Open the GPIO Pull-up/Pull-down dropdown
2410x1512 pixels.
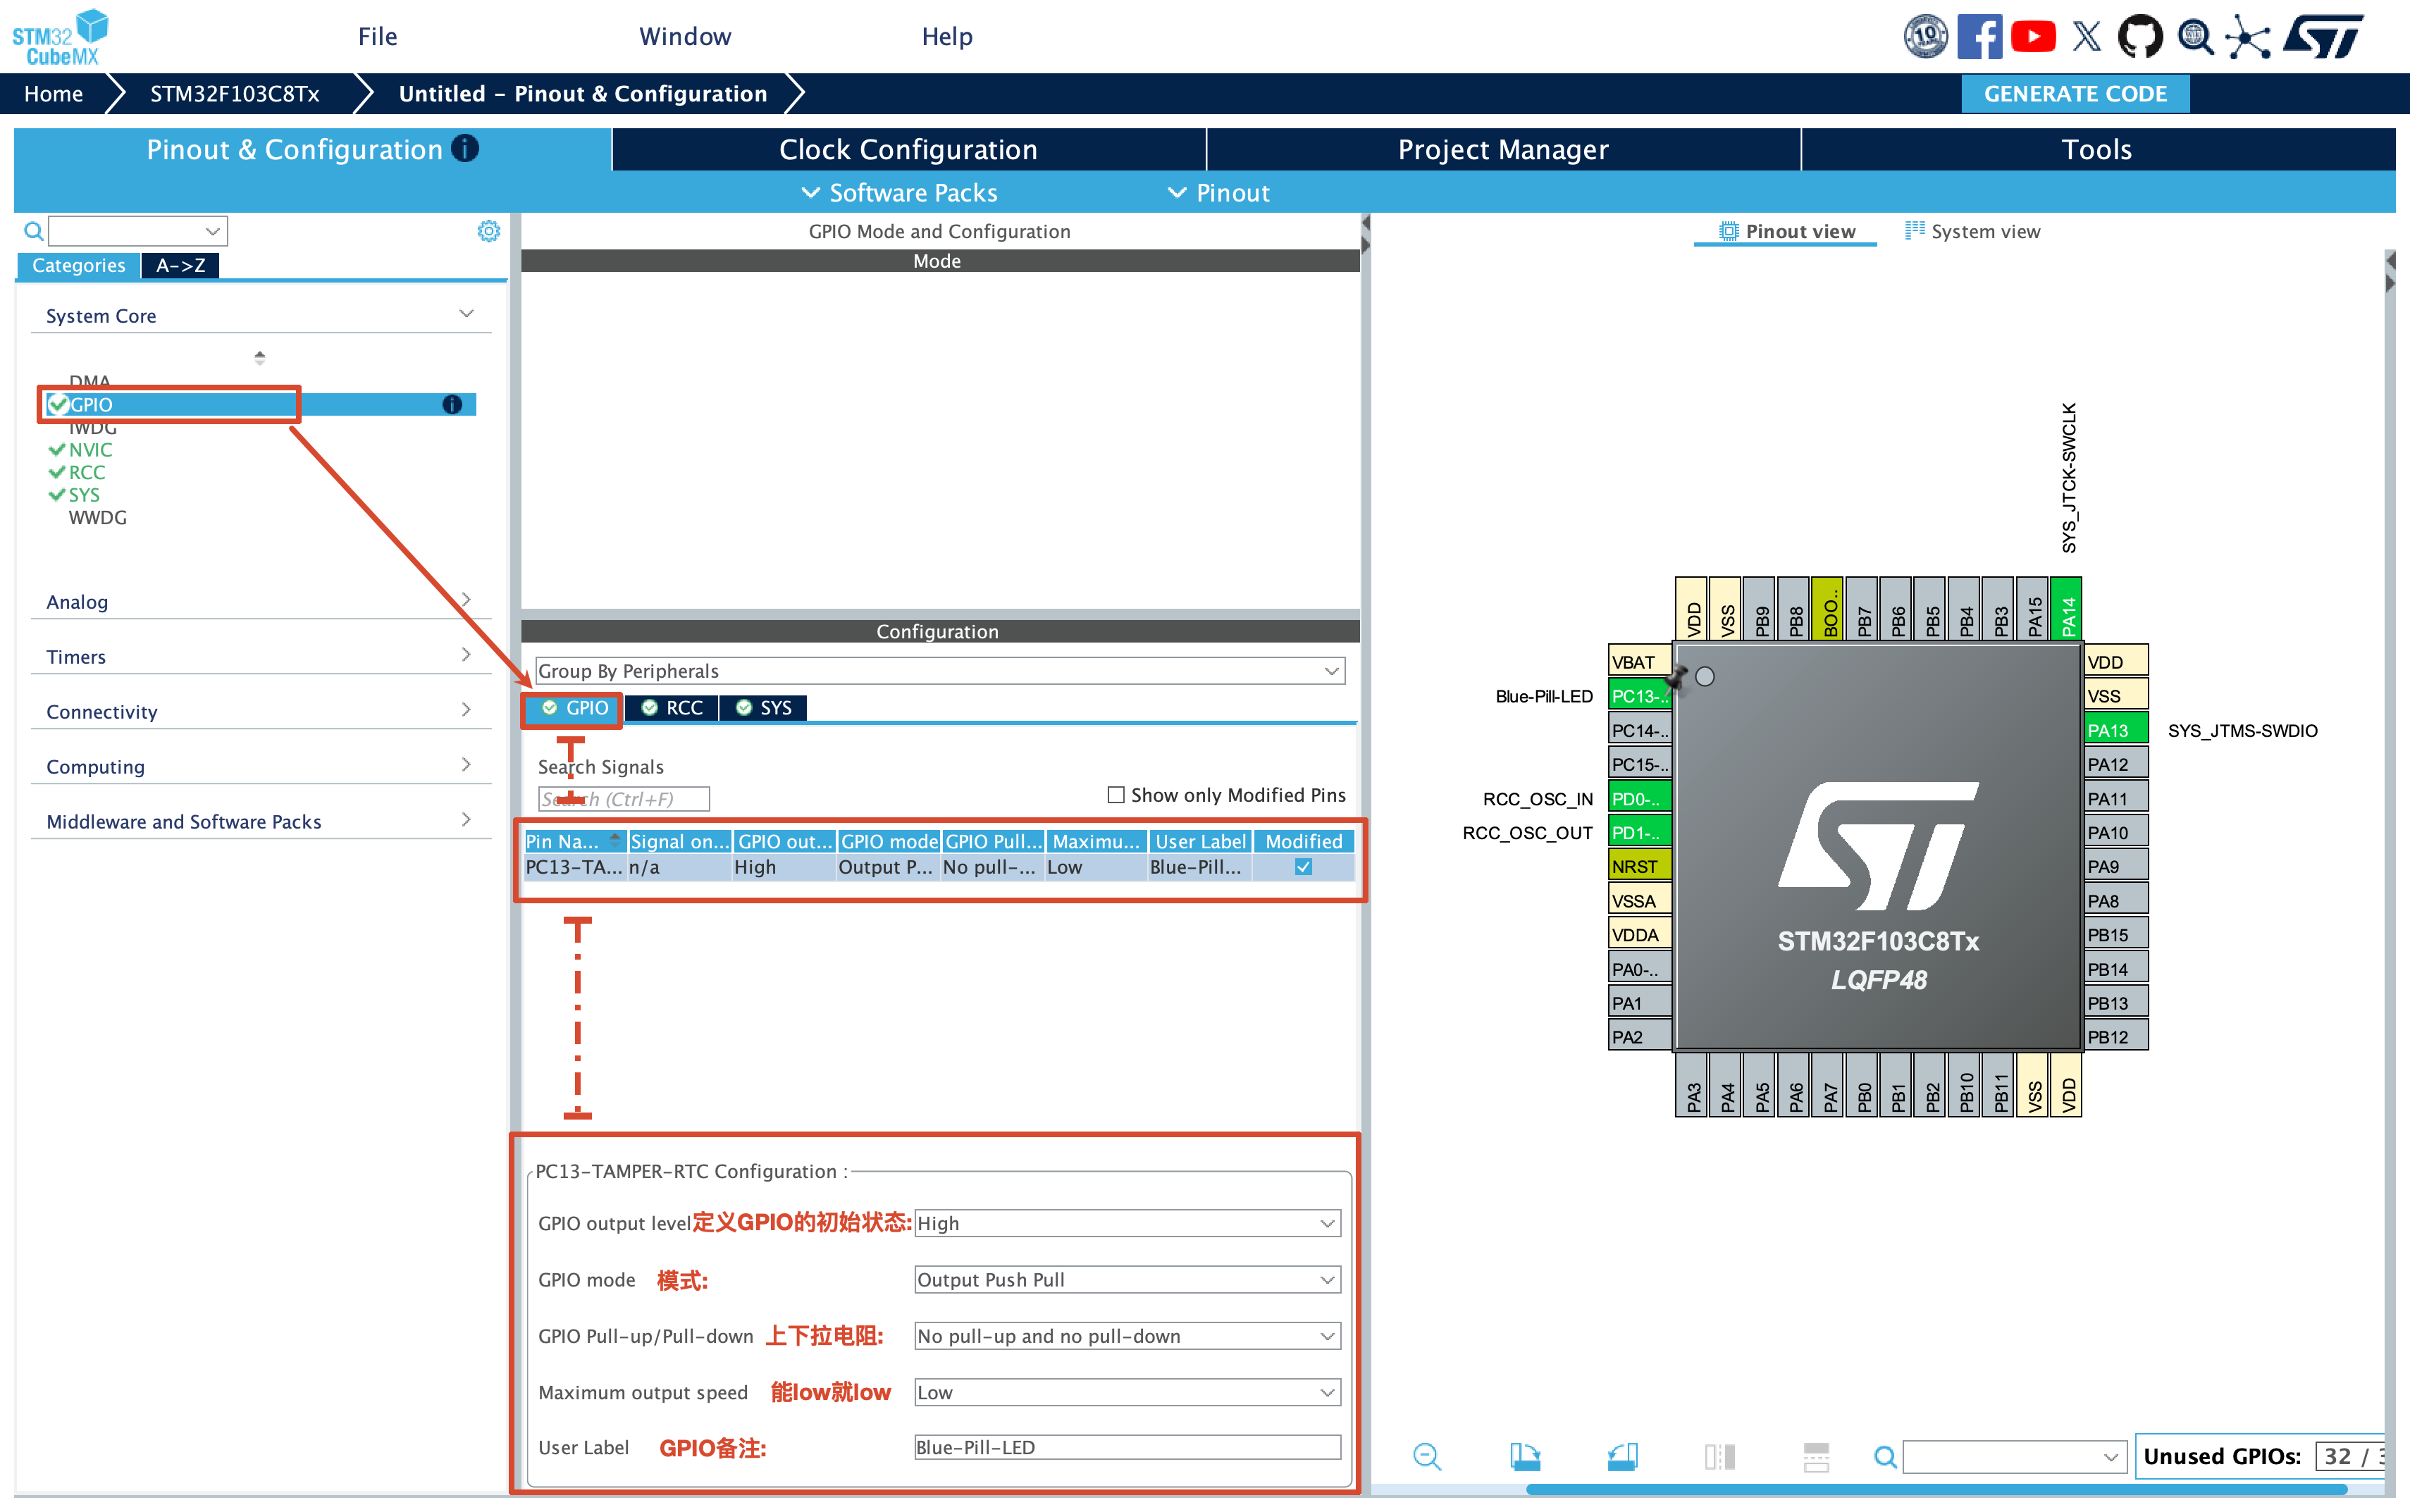pos(1127,1336)
